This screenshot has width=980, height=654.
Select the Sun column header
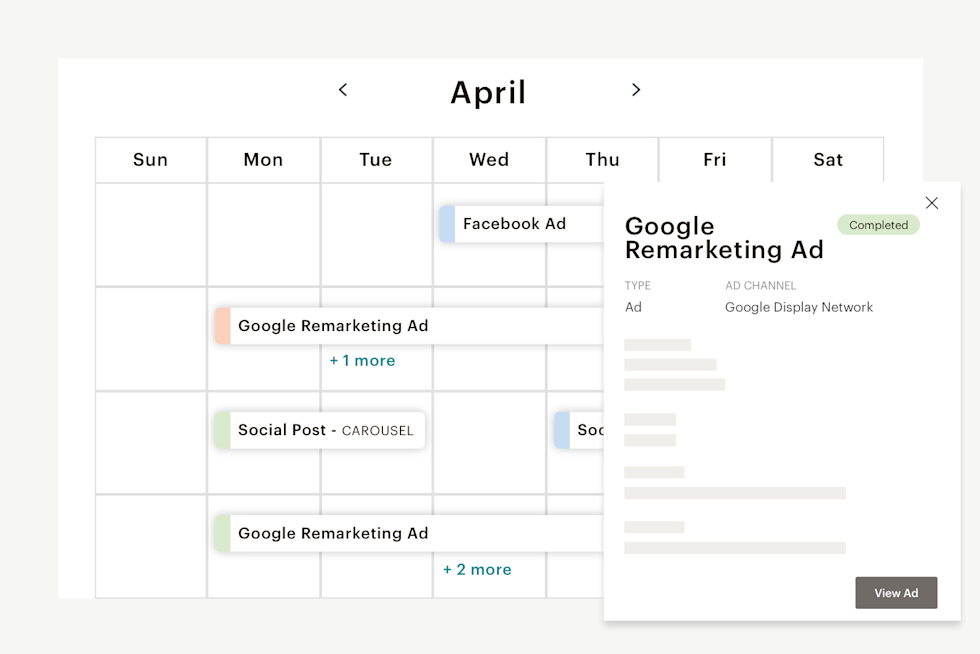pos(151,160)
